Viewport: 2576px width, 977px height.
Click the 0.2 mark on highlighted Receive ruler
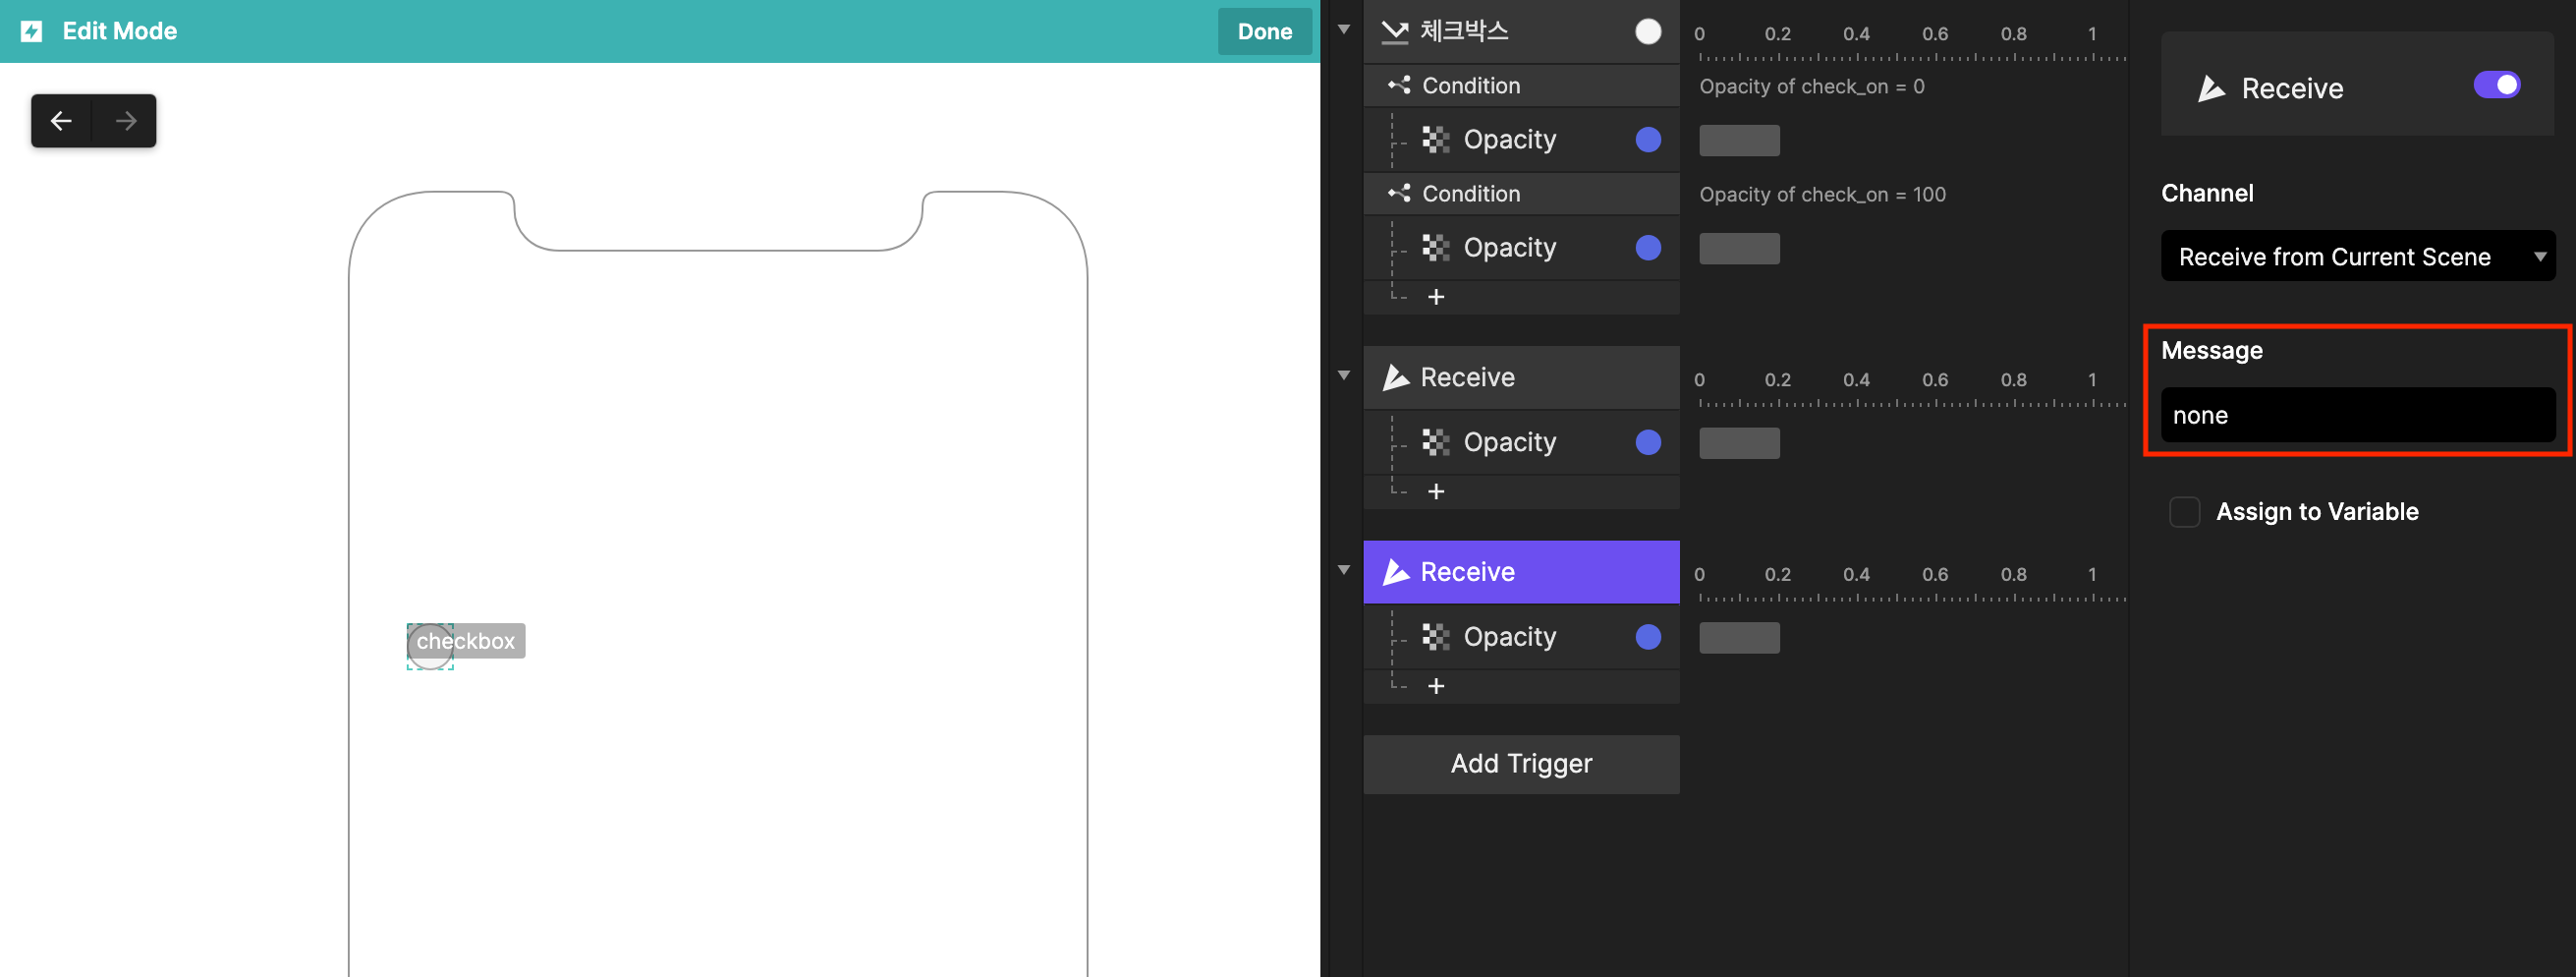(x=1777, y=575)
